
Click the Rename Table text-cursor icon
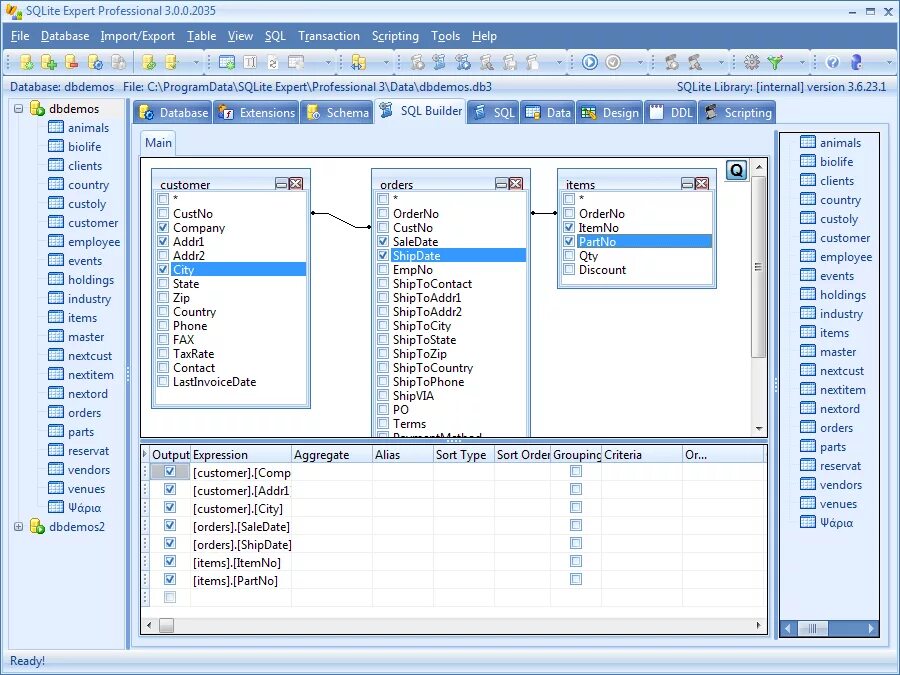point(250,62)
